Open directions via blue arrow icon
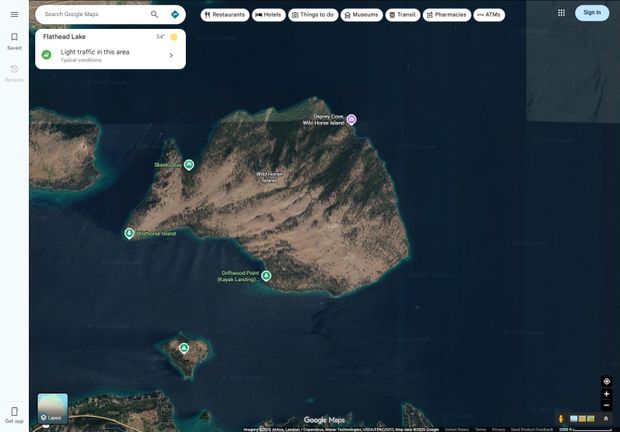The width and height of the screenshot is (620, 432). pyautogui.click(x=175, y=15)
